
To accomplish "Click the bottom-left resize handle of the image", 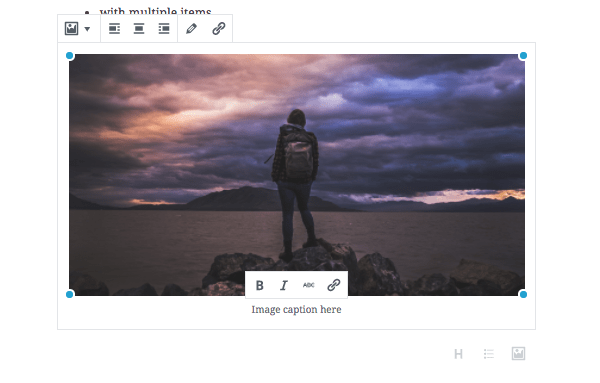I will click(70, 294).
